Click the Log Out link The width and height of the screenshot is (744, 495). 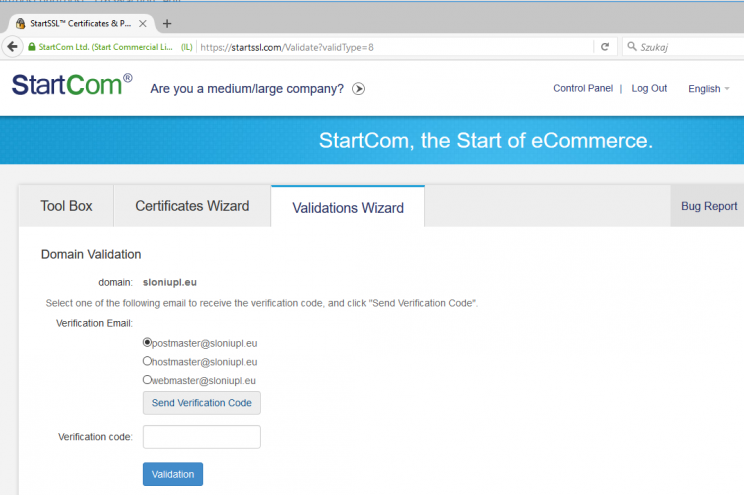click(x=649, y=88)
